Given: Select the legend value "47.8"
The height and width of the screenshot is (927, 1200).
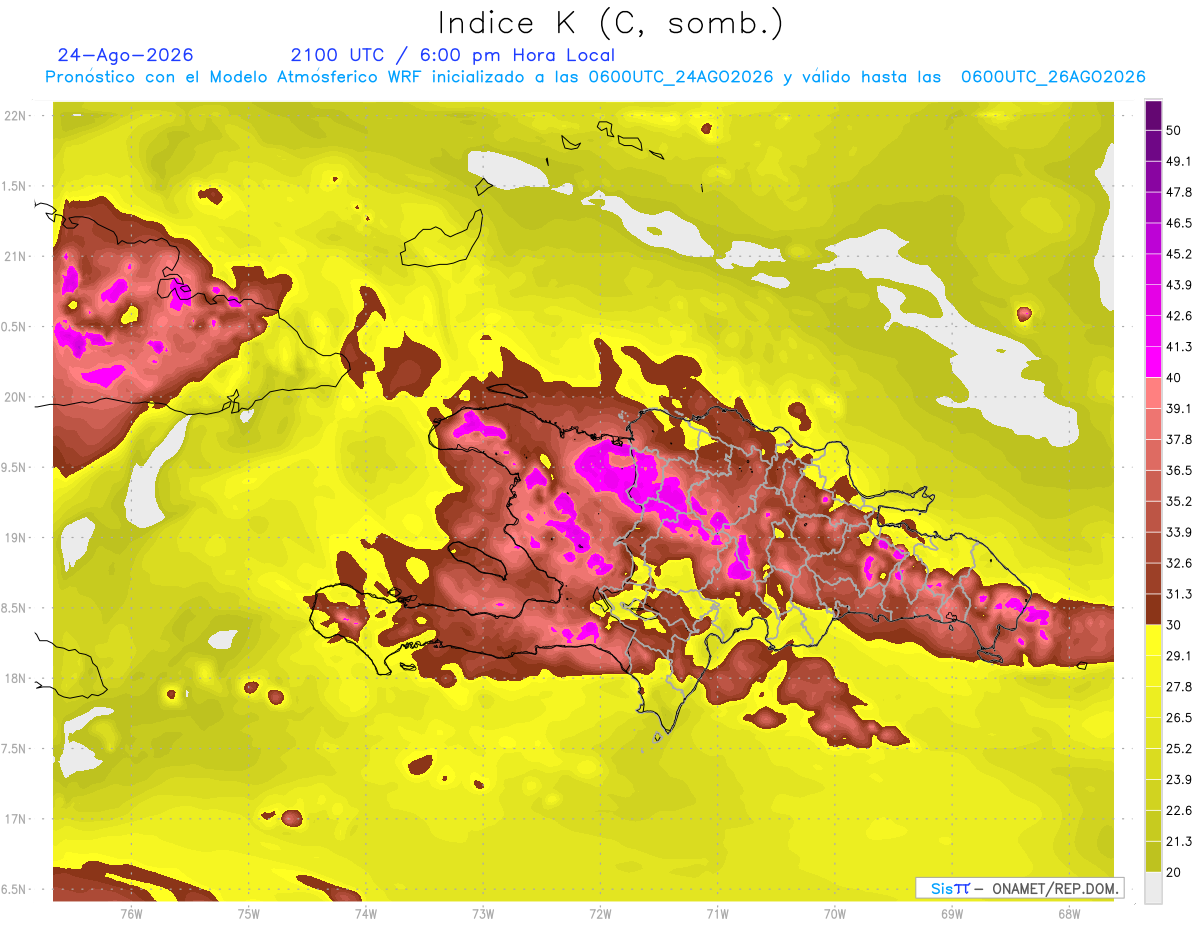Looking at the screenshot, I should (x=1178, y=192).
